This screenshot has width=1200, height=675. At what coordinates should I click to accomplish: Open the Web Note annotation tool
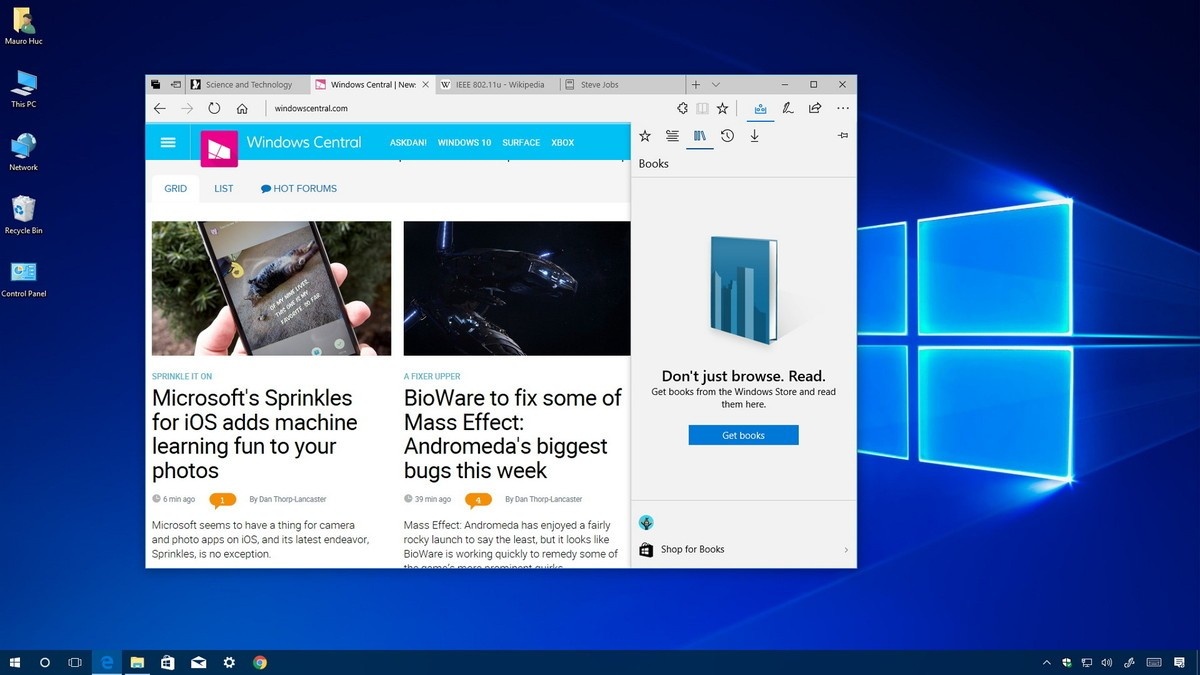[788, 108]
